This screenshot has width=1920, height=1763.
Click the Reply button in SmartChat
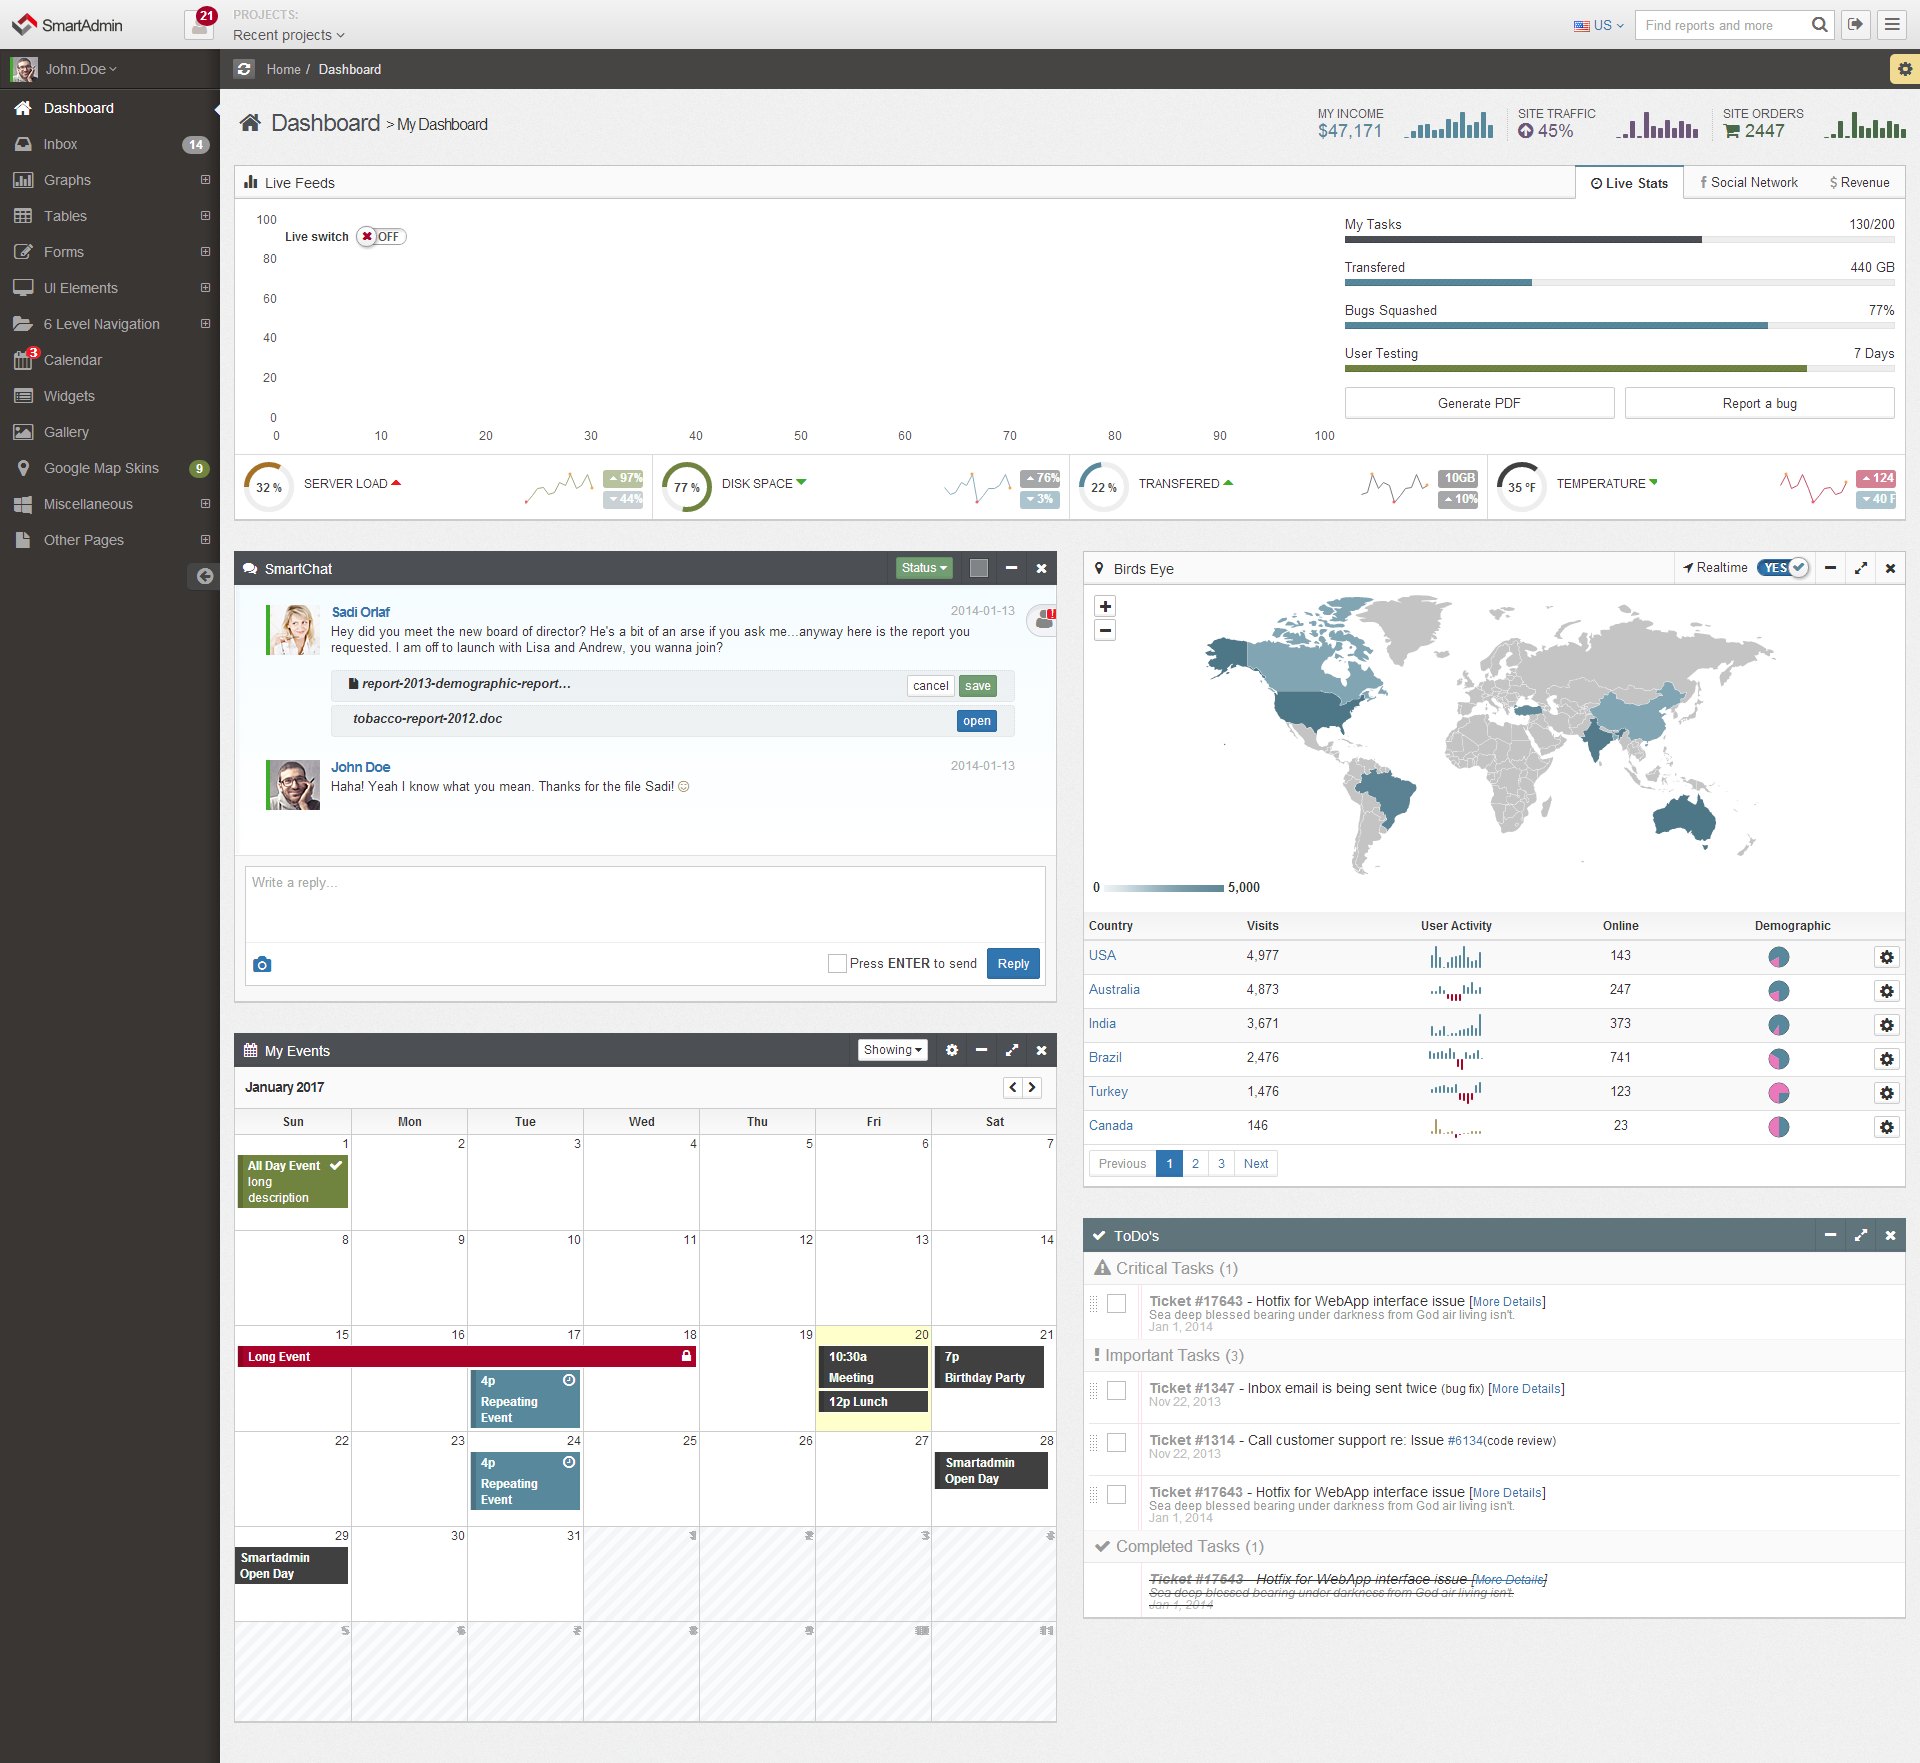1013,964
